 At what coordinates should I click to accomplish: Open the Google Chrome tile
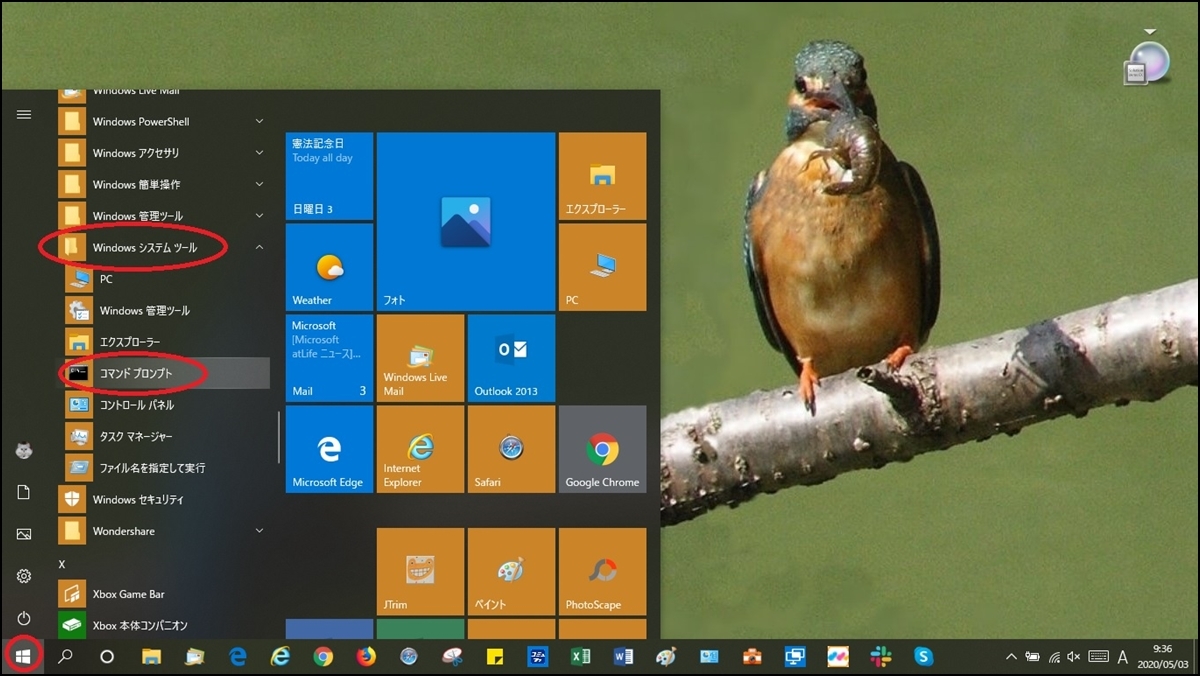tap(602, 449)
